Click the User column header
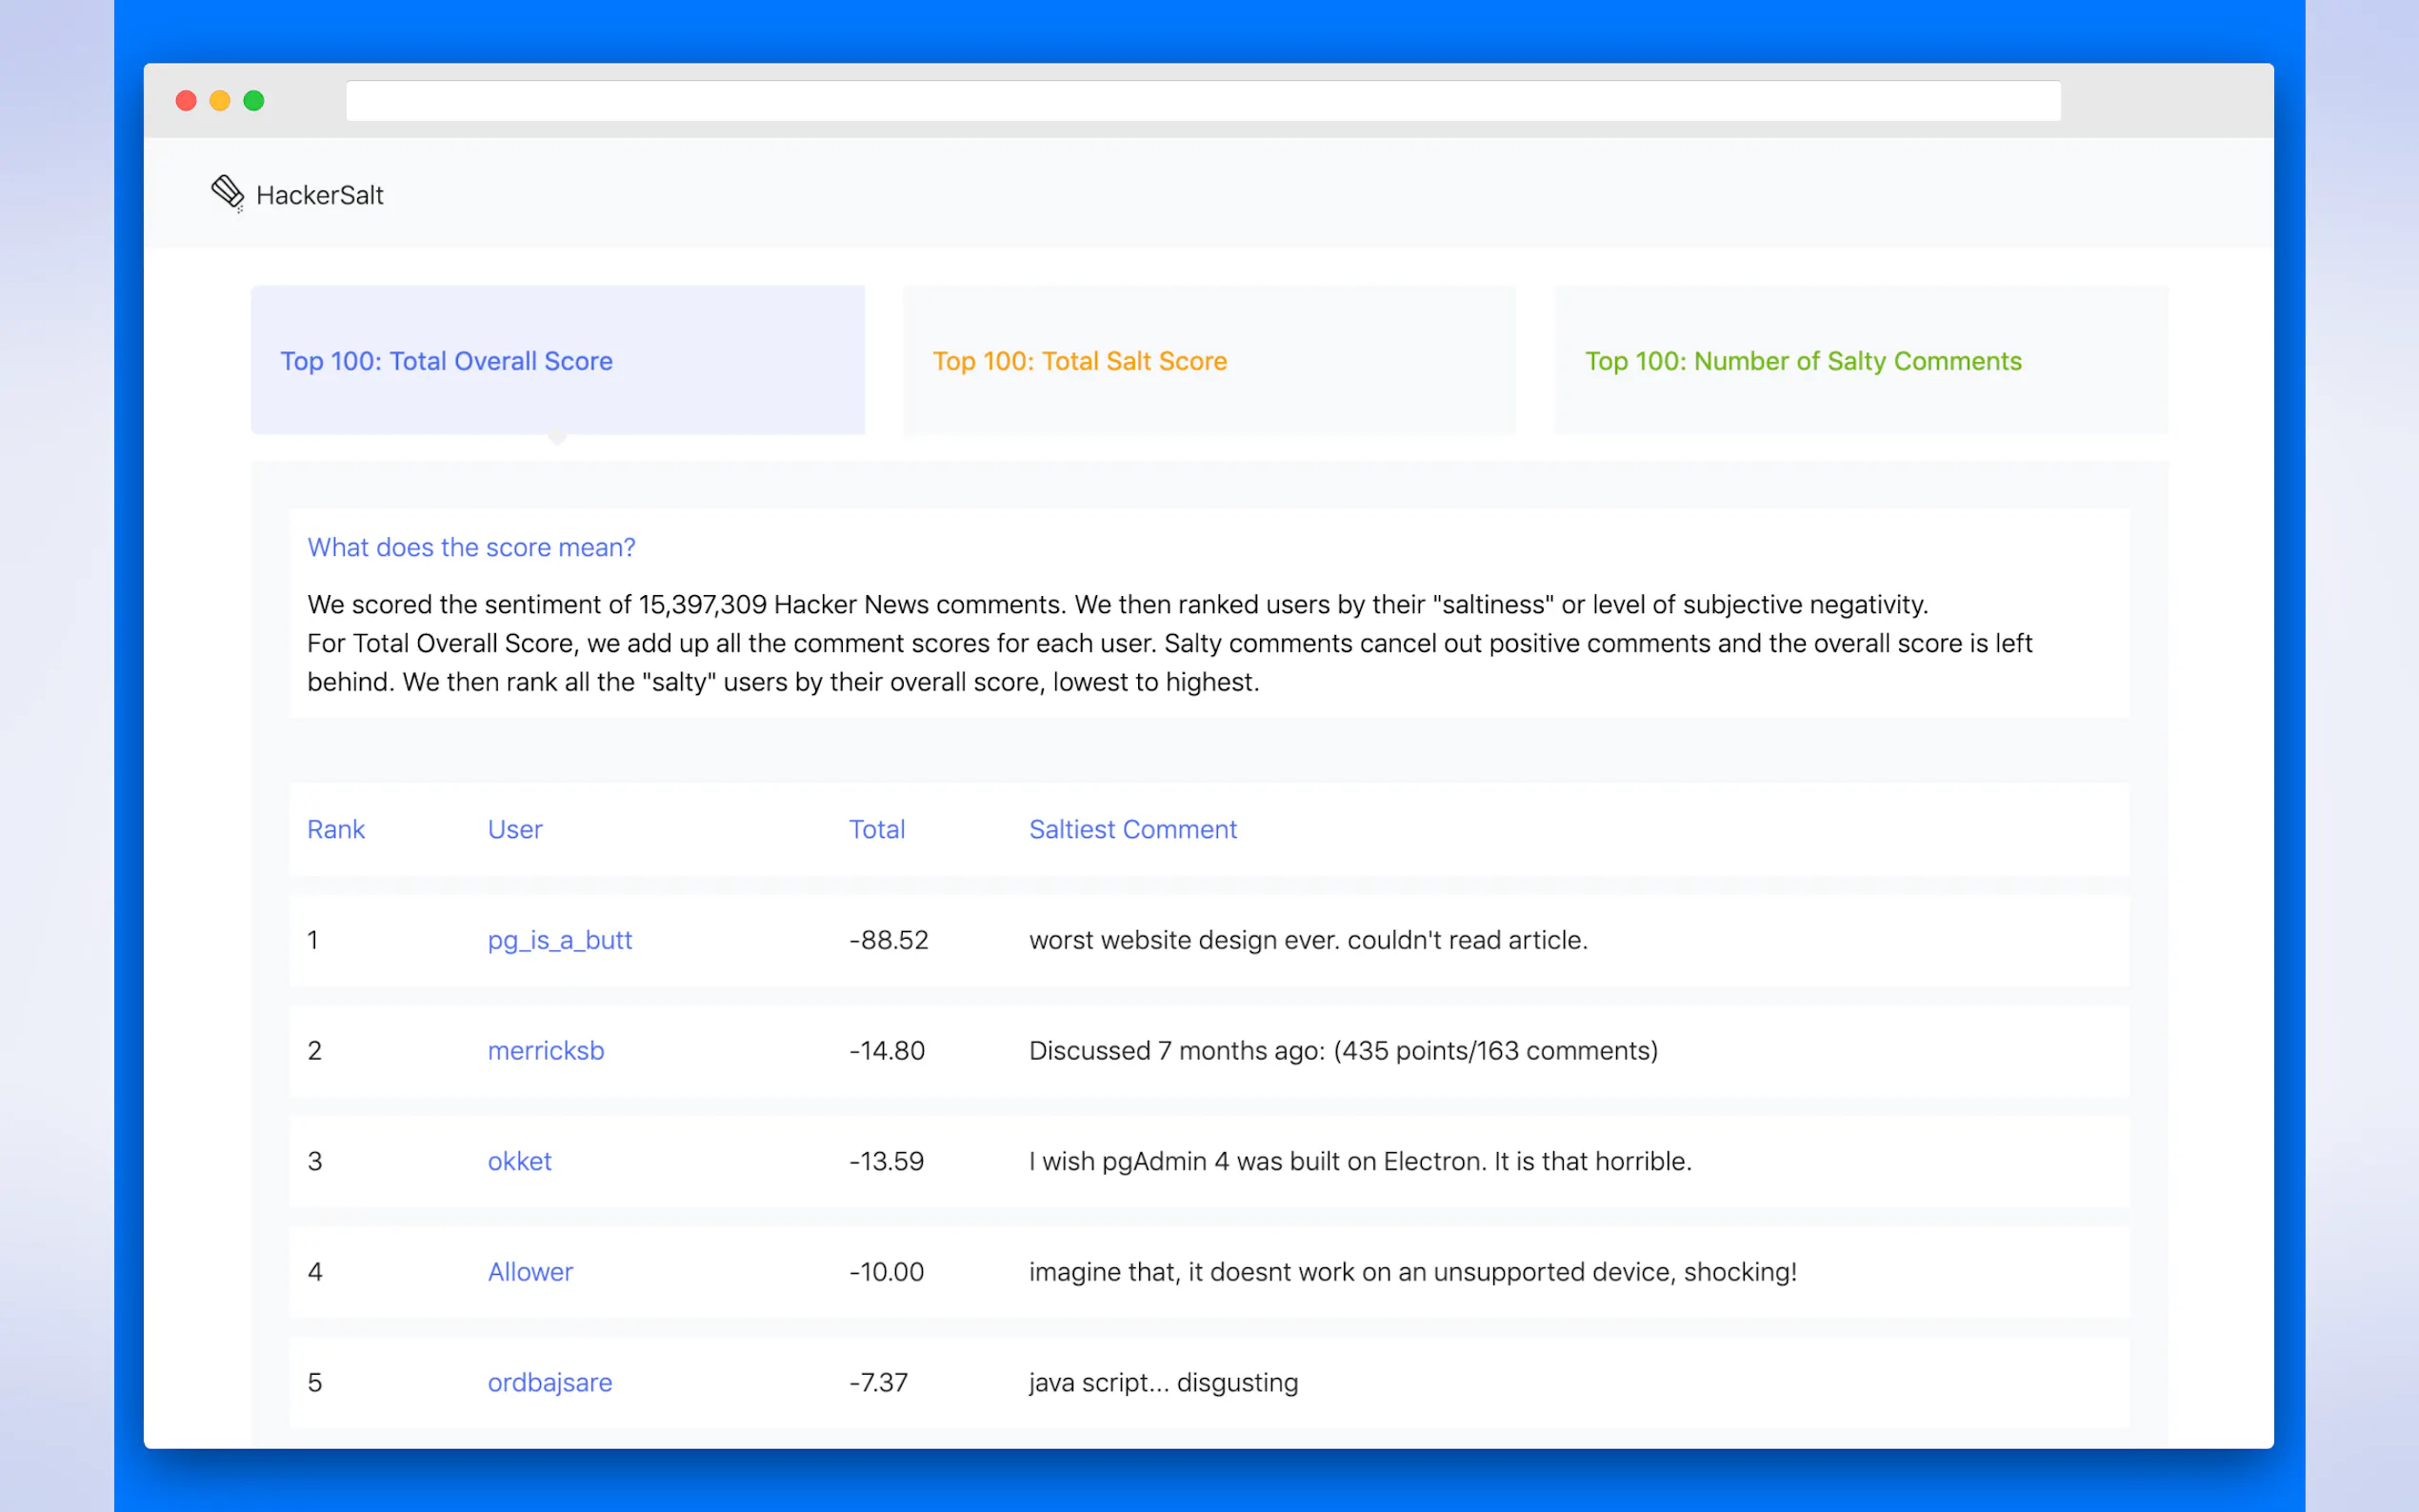The height and width of the screenshot is (1512, 2419). [514, 829]
